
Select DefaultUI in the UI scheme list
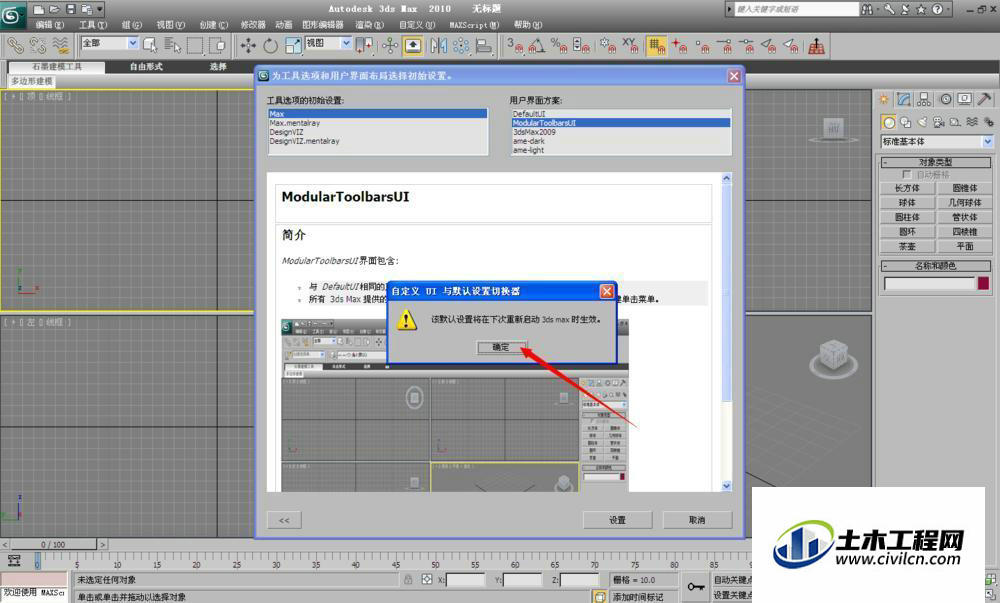point(621,113)
